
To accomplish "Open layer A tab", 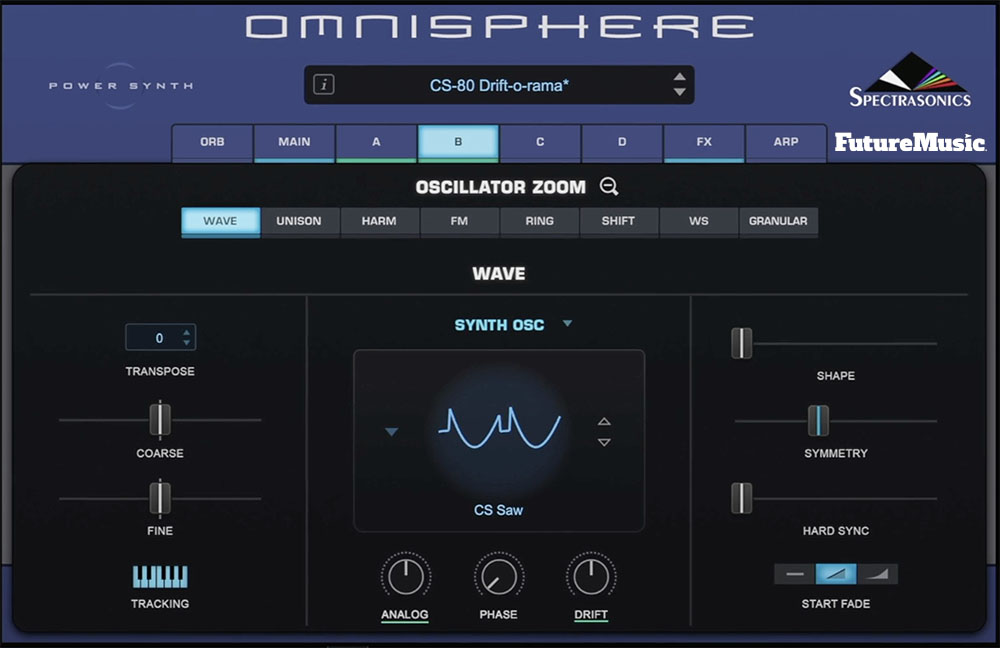I will tap(376, 142).
